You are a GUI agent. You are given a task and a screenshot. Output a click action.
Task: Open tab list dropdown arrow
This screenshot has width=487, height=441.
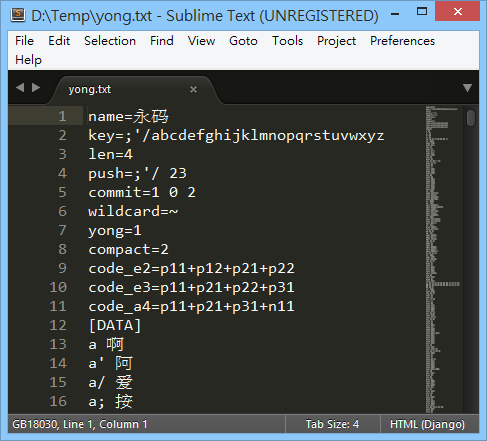[x=467, y=88]
